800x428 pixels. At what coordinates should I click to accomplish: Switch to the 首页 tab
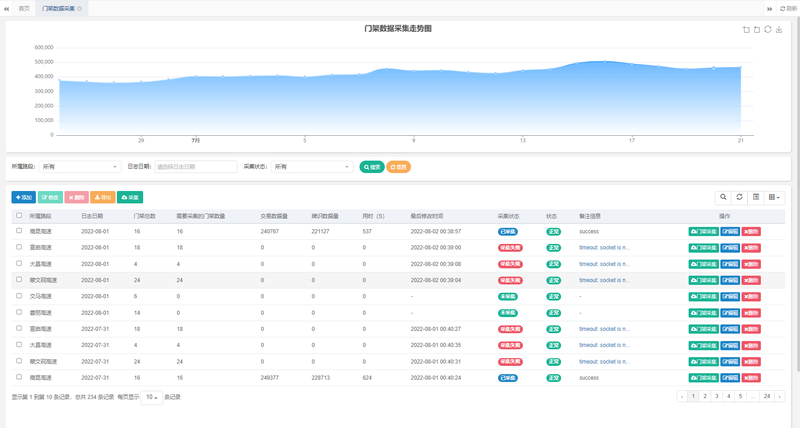[x=24, y=9]
